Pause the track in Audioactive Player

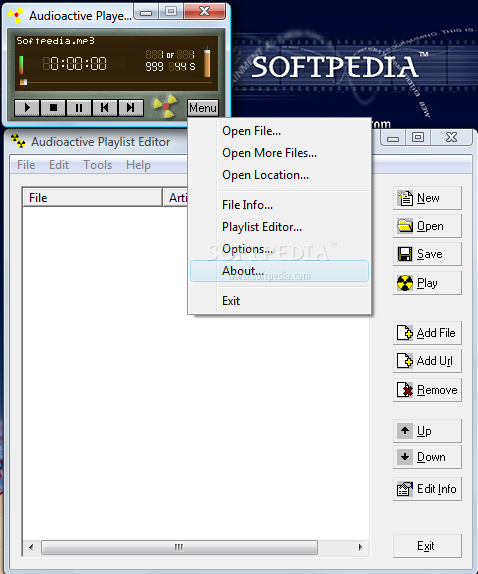(x=79, y=108)
